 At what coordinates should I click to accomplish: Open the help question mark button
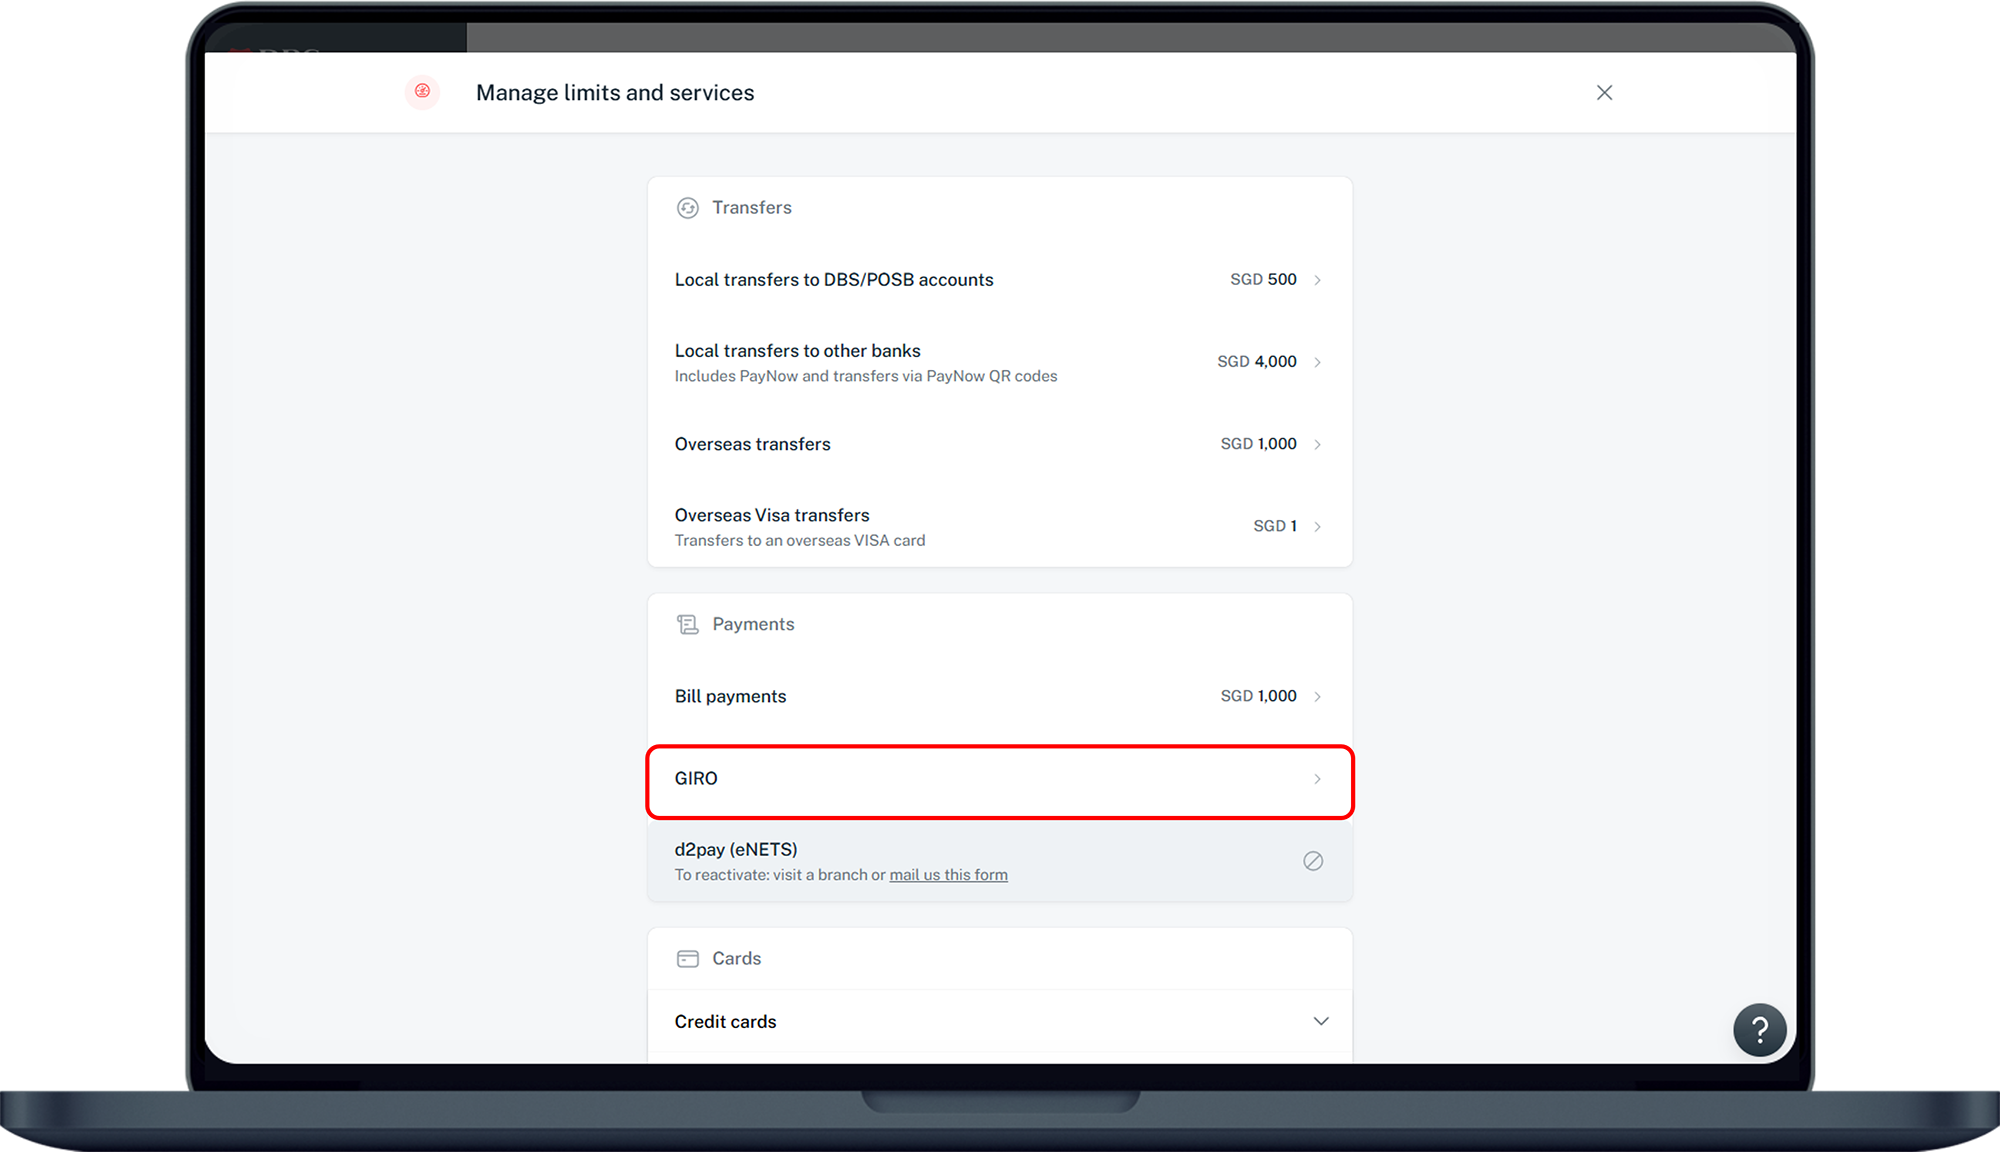click(1759, 1030)
